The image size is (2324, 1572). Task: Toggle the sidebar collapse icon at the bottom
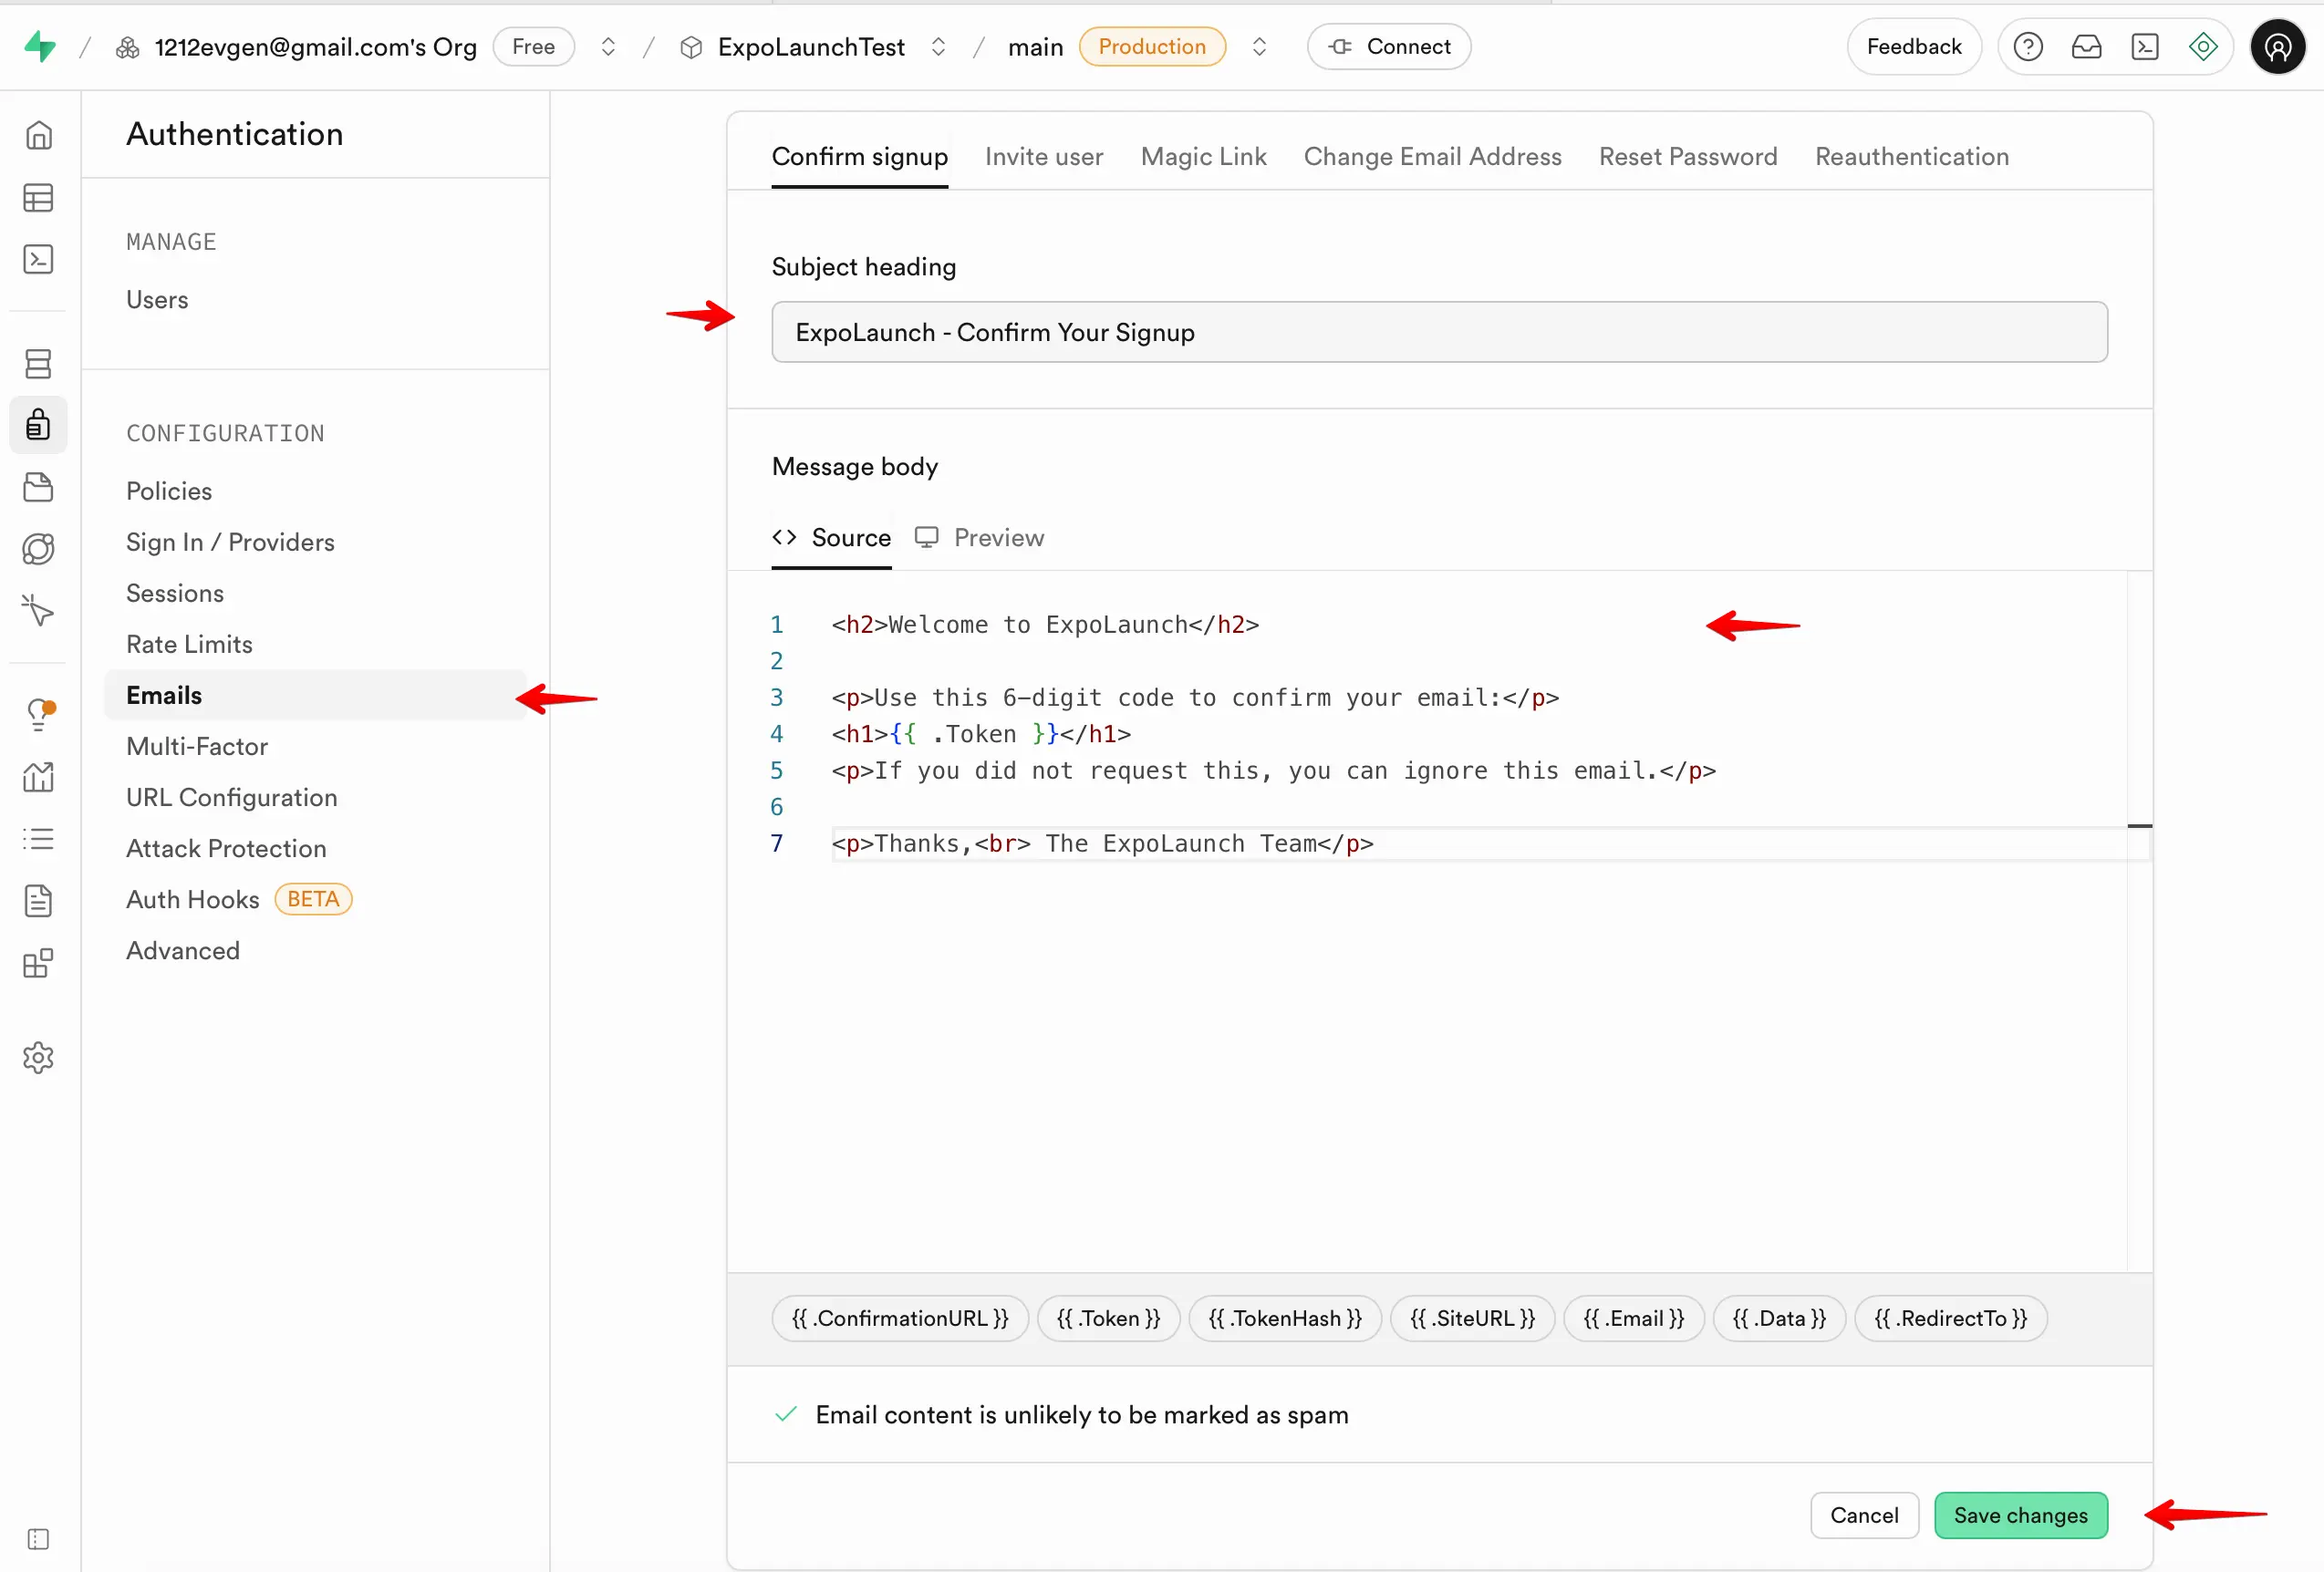pos(38,1539)
